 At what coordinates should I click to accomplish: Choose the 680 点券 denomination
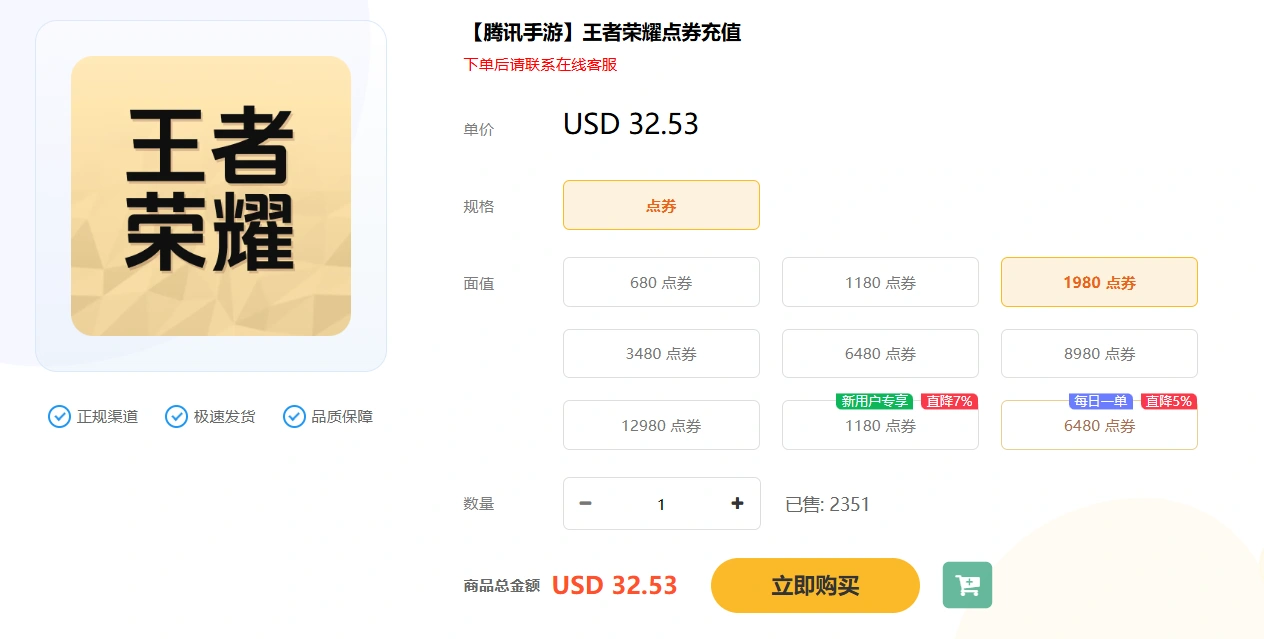pos(661,282)
